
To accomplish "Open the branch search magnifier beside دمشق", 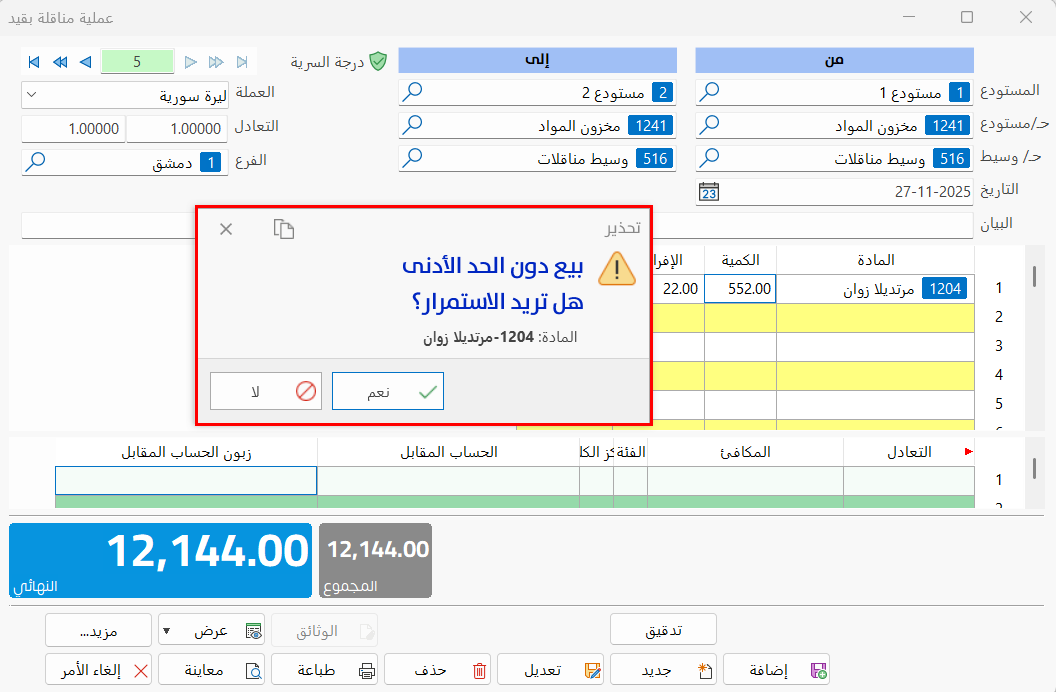I will [x=36, y=160].
